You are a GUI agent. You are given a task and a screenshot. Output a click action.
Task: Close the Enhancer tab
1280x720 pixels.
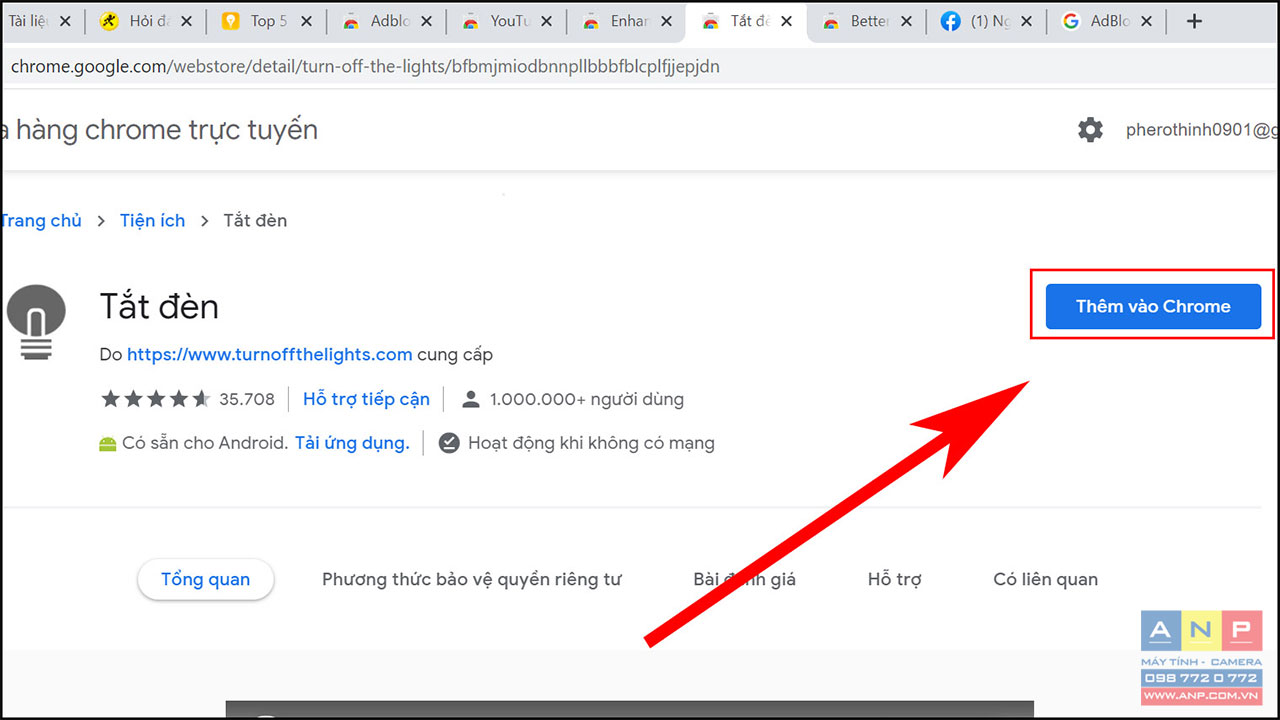tap(666, 21)
